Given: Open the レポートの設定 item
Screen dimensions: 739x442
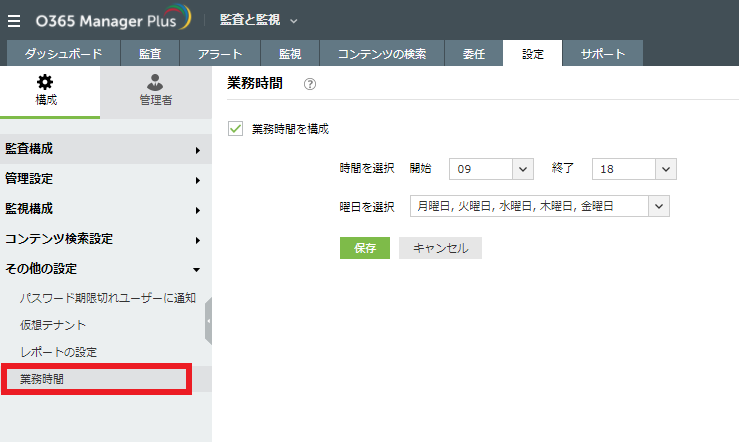Looking at the screenshot, I should click(x=58, y=352).
